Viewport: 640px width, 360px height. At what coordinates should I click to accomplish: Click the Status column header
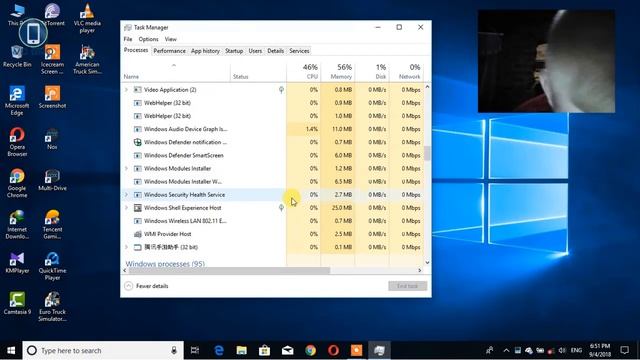(258, 71)
